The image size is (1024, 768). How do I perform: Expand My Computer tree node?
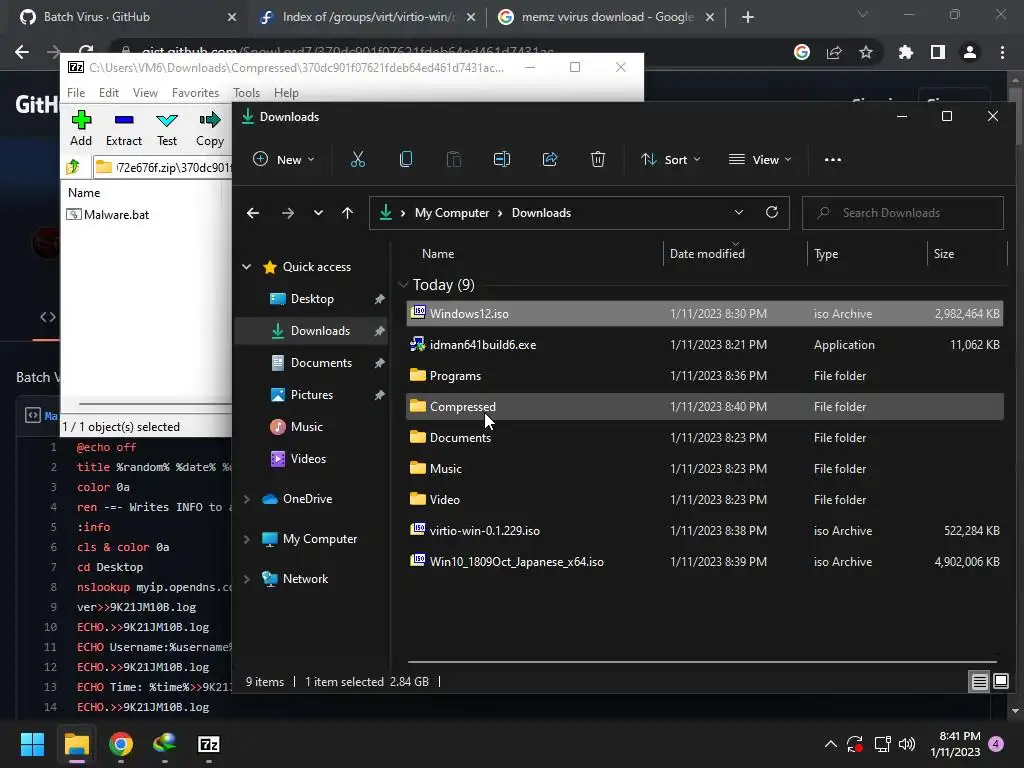(x=247, y=539)
